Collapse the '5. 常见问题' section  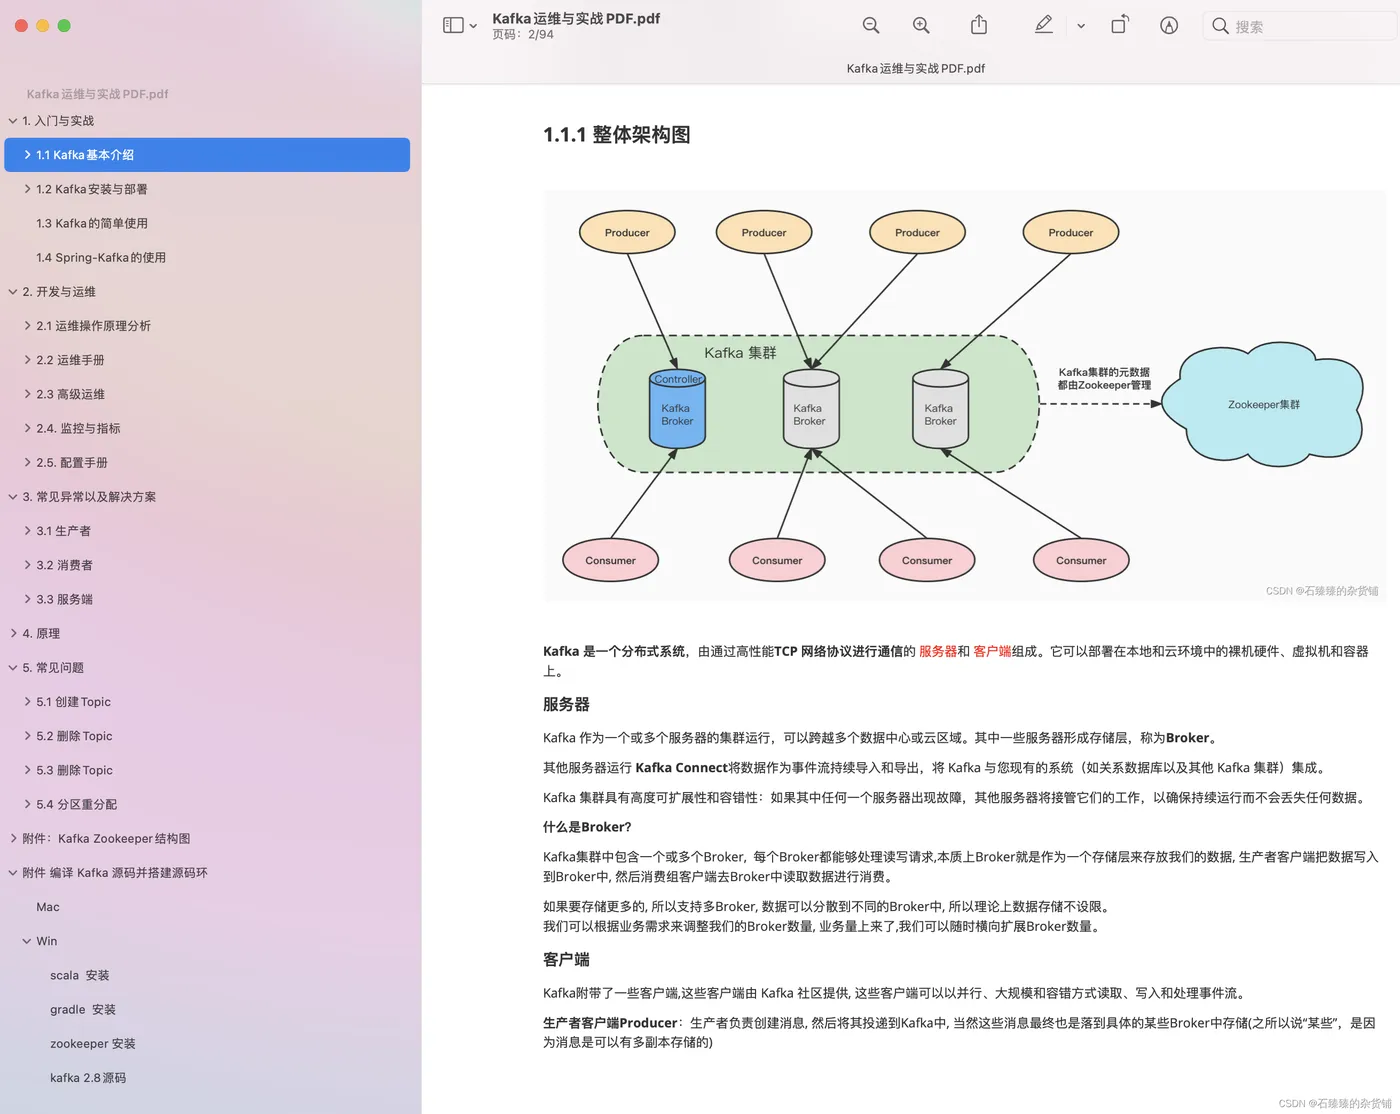(x=13, y=668)
